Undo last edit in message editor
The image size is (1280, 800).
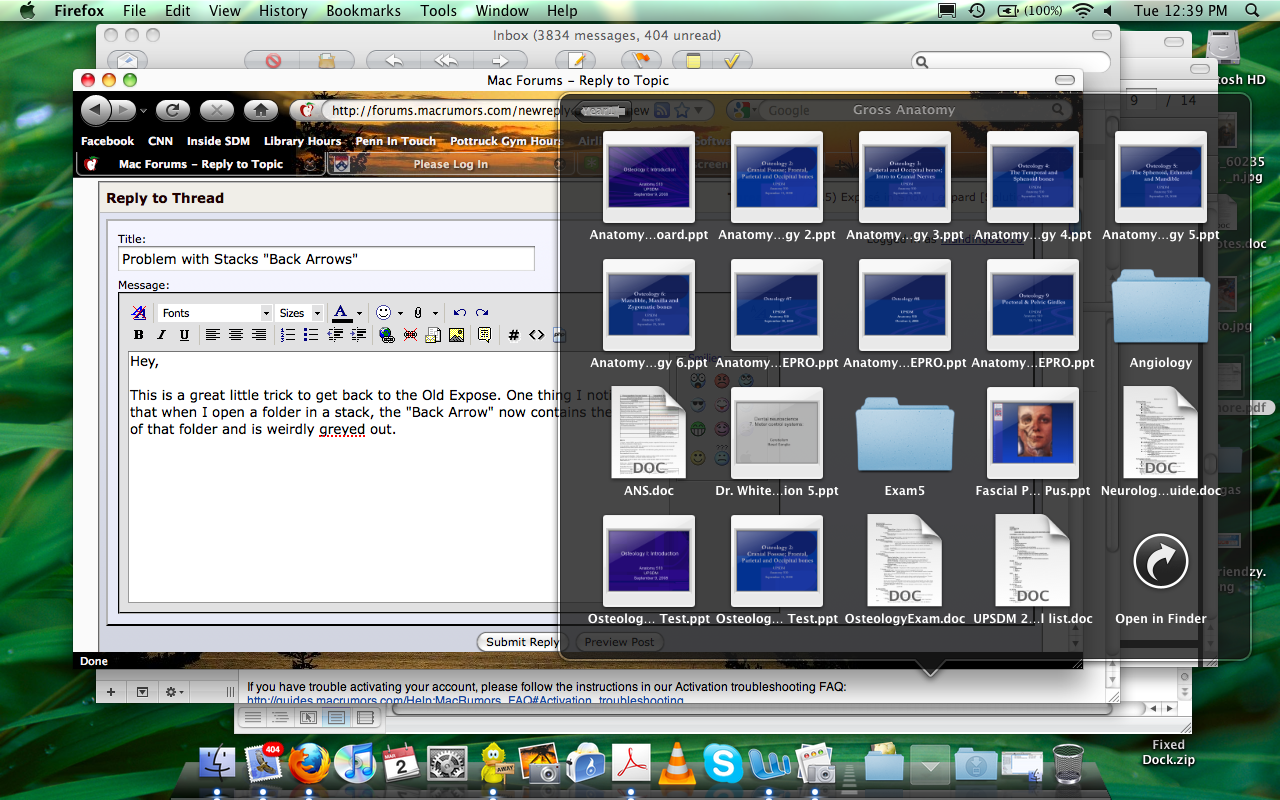[460, 313]
